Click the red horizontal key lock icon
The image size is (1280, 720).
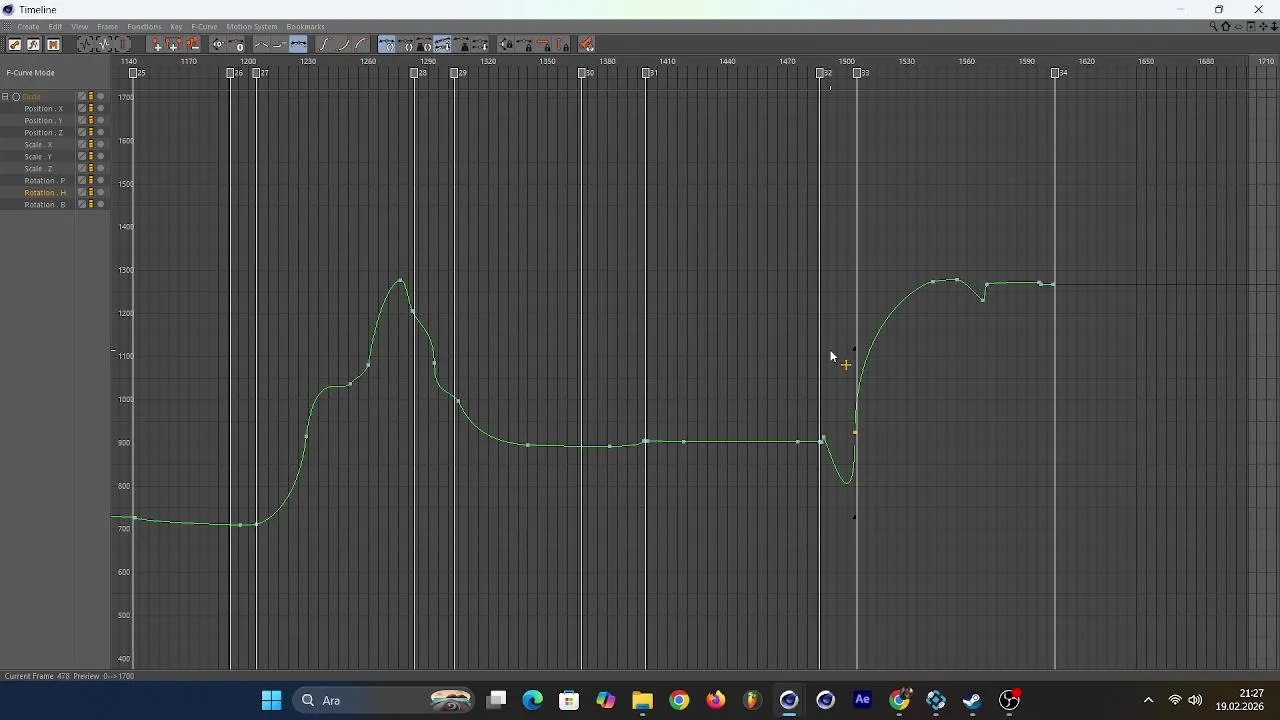(544, 45)
